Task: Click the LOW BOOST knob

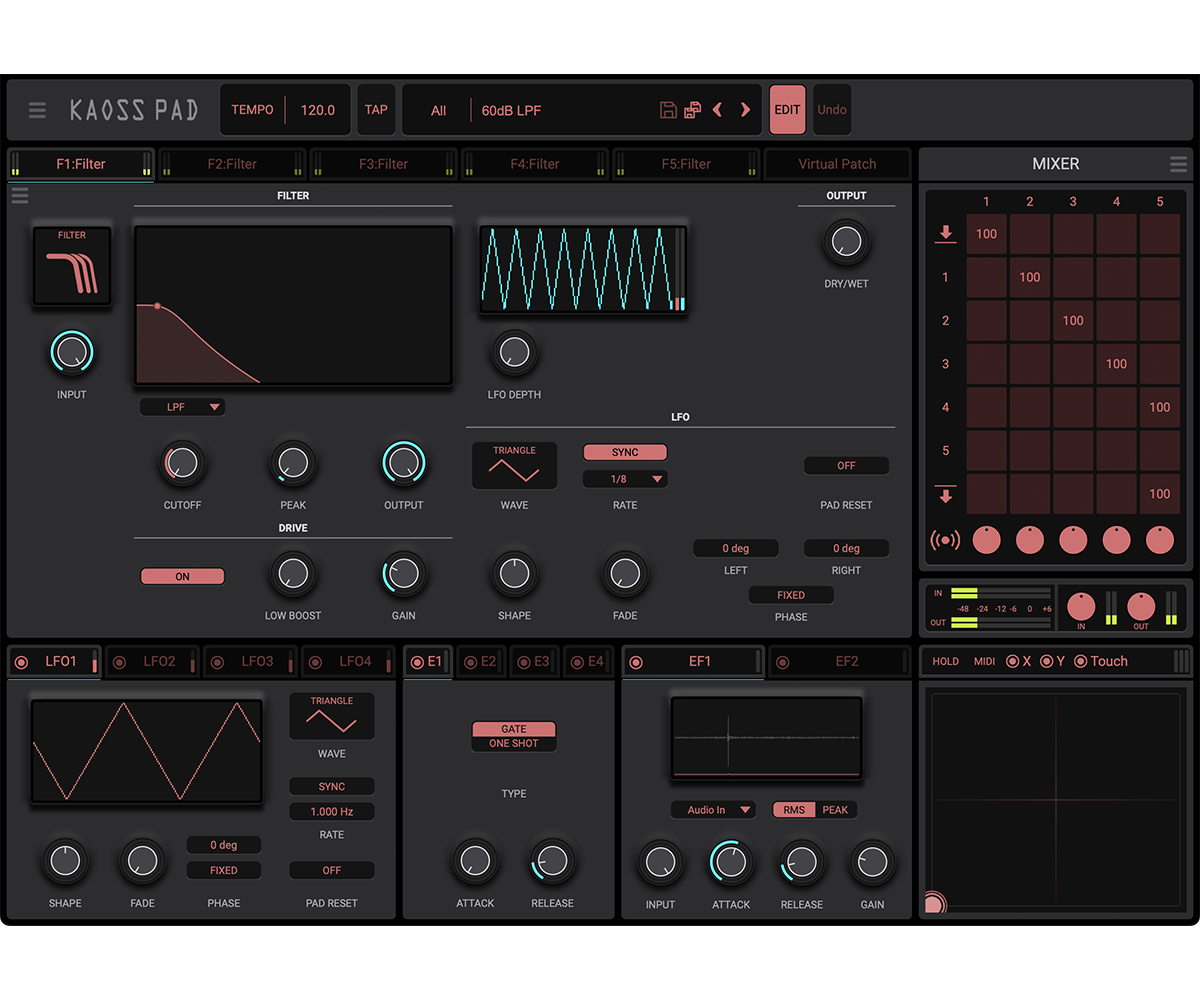Action: [293, 574]
